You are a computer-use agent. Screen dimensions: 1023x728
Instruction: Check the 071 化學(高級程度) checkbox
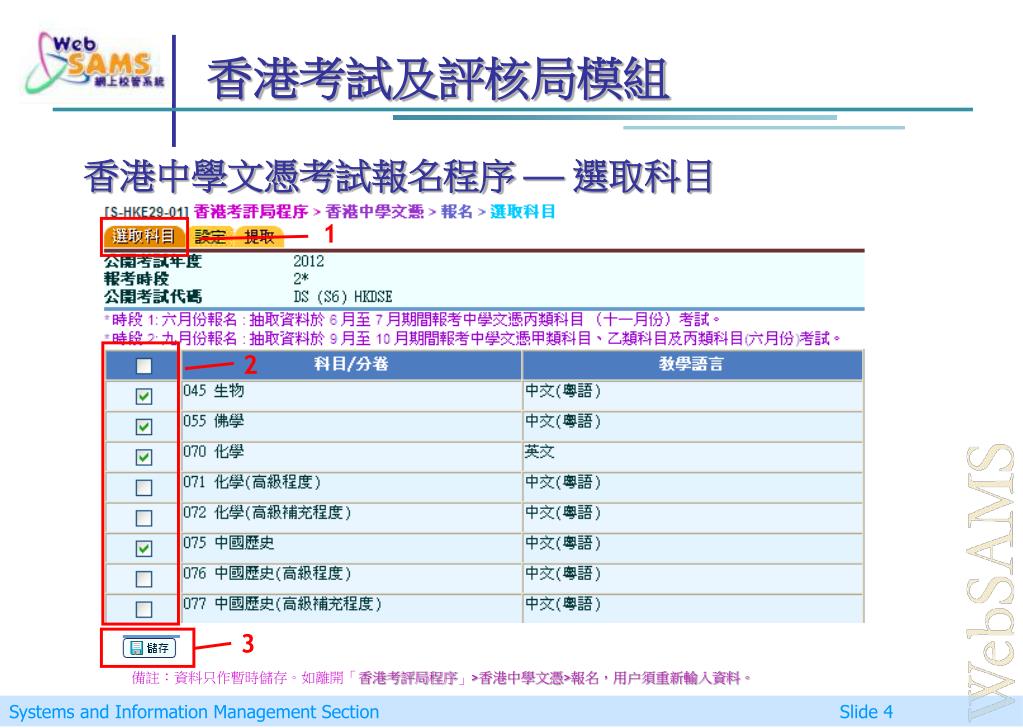tap(144, 487)
